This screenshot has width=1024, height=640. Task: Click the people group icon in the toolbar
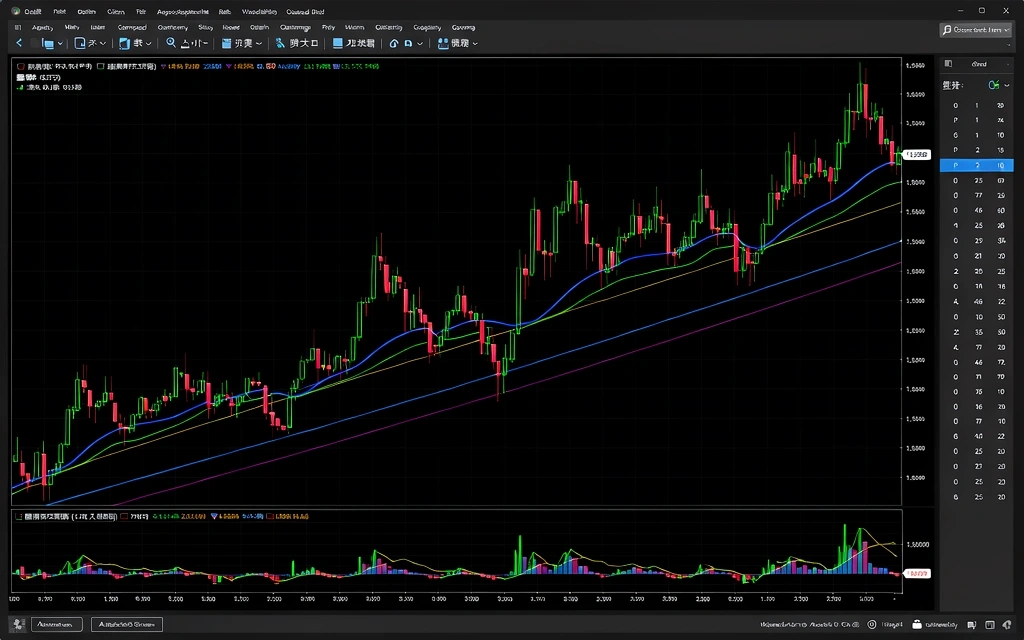tap(444, 44)
